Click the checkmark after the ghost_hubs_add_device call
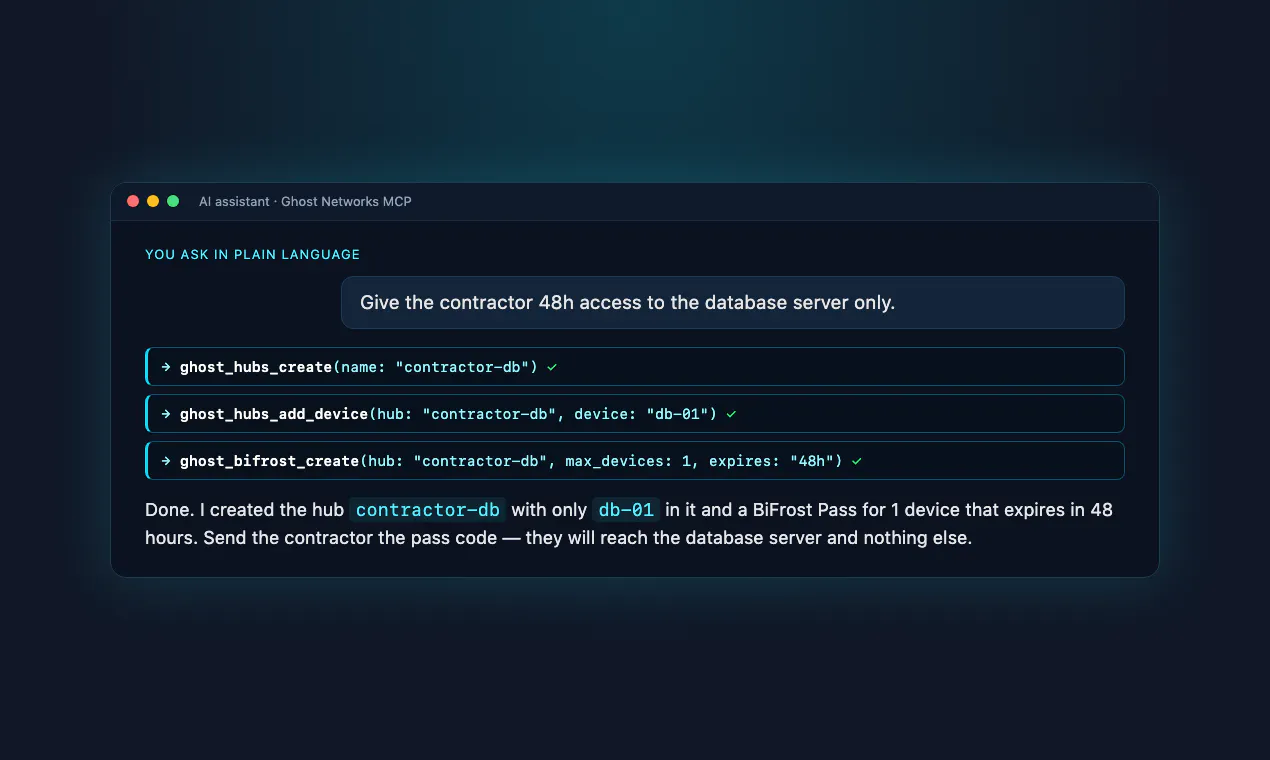 tap(731, 414)
